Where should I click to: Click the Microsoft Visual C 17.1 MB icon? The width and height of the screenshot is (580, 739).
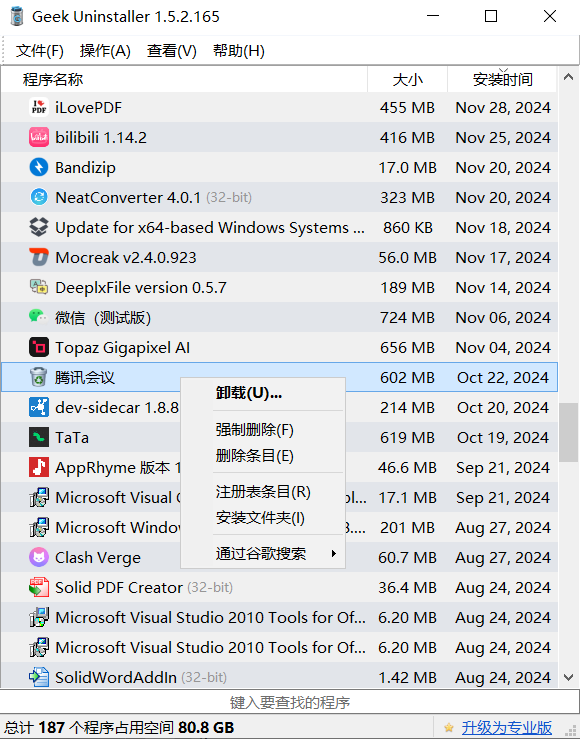point(39,497)
